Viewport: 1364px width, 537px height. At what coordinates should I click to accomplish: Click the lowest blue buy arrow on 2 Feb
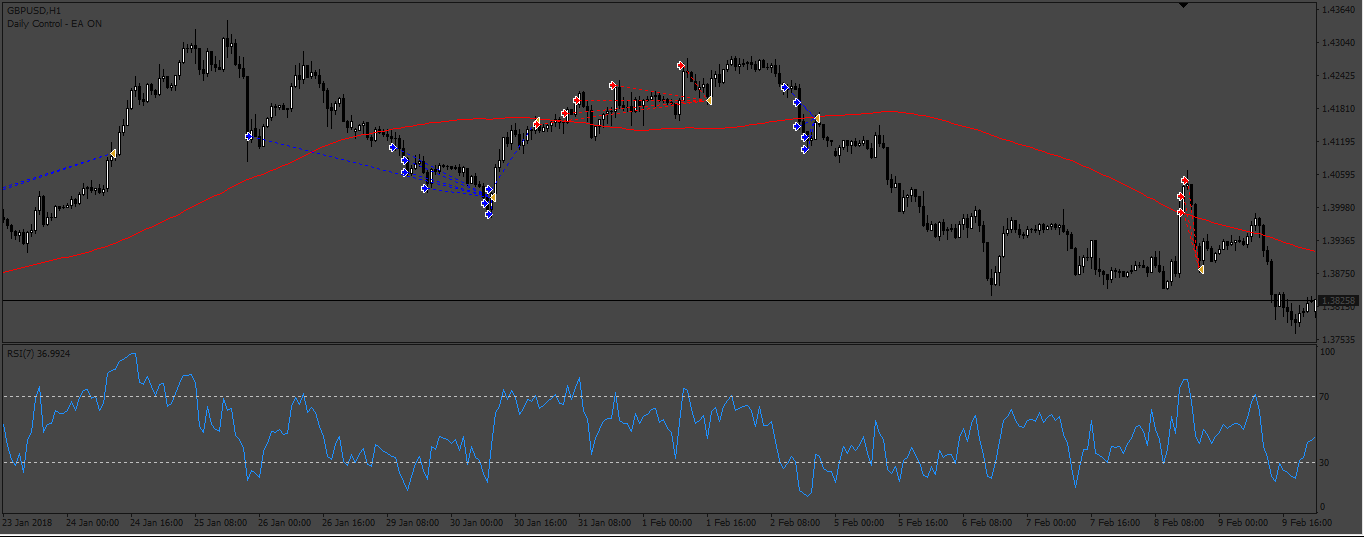tap(804, 149)
